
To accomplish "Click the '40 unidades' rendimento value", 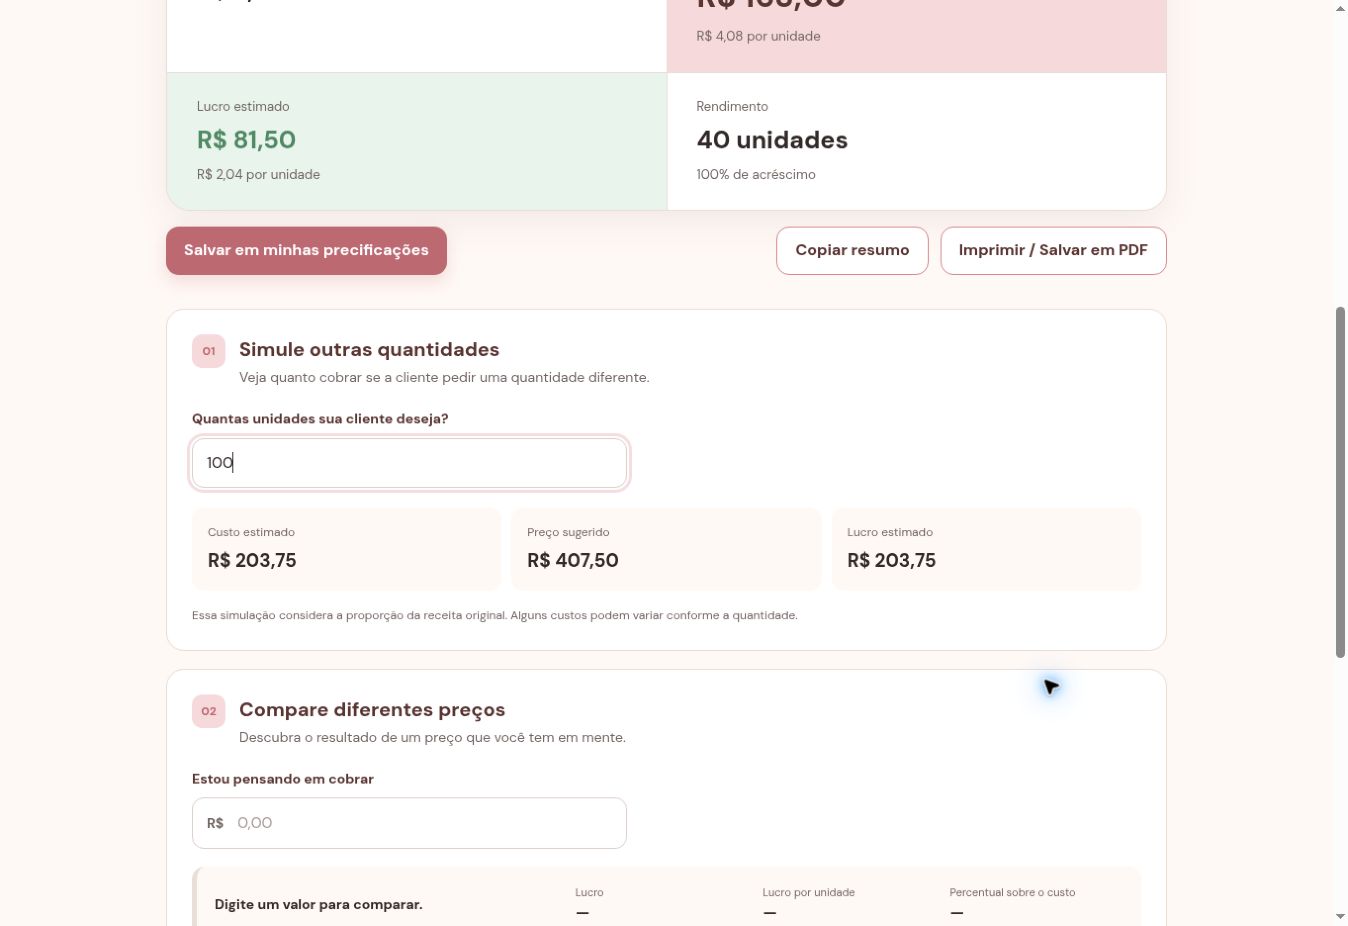I will [772, 140].
